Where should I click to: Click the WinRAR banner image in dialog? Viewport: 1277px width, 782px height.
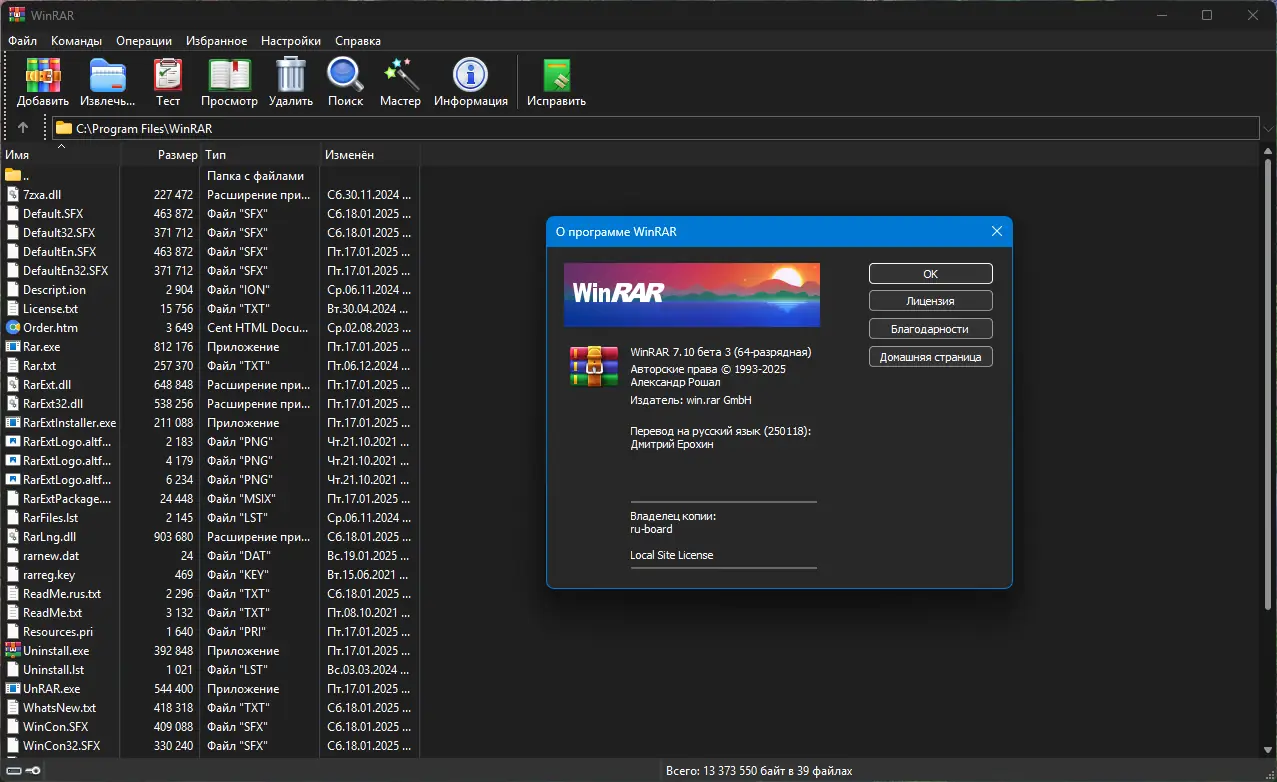tap(692, 295)
